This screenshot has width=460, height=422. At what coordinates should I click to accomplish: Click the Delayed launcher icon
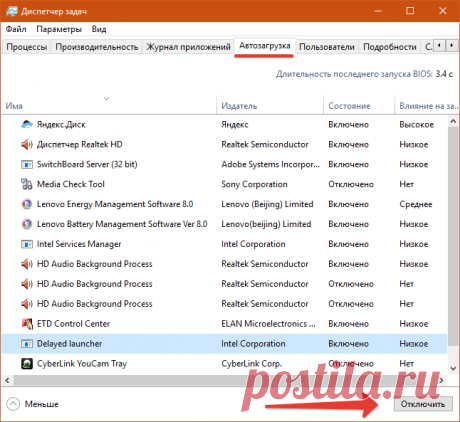click(x=27, y=344)
